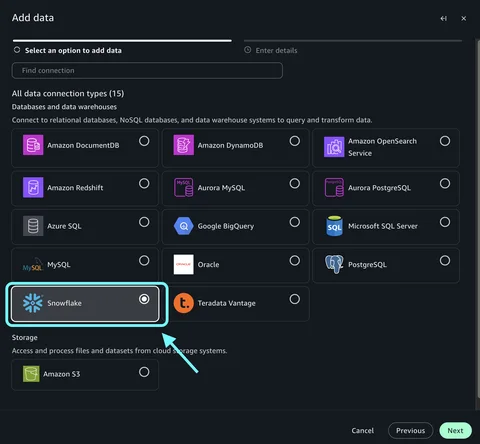Click the 'Aurora PostgreSQL' label text
The width and height of the screenshot is (480, 444).
[x=379, y=188]
